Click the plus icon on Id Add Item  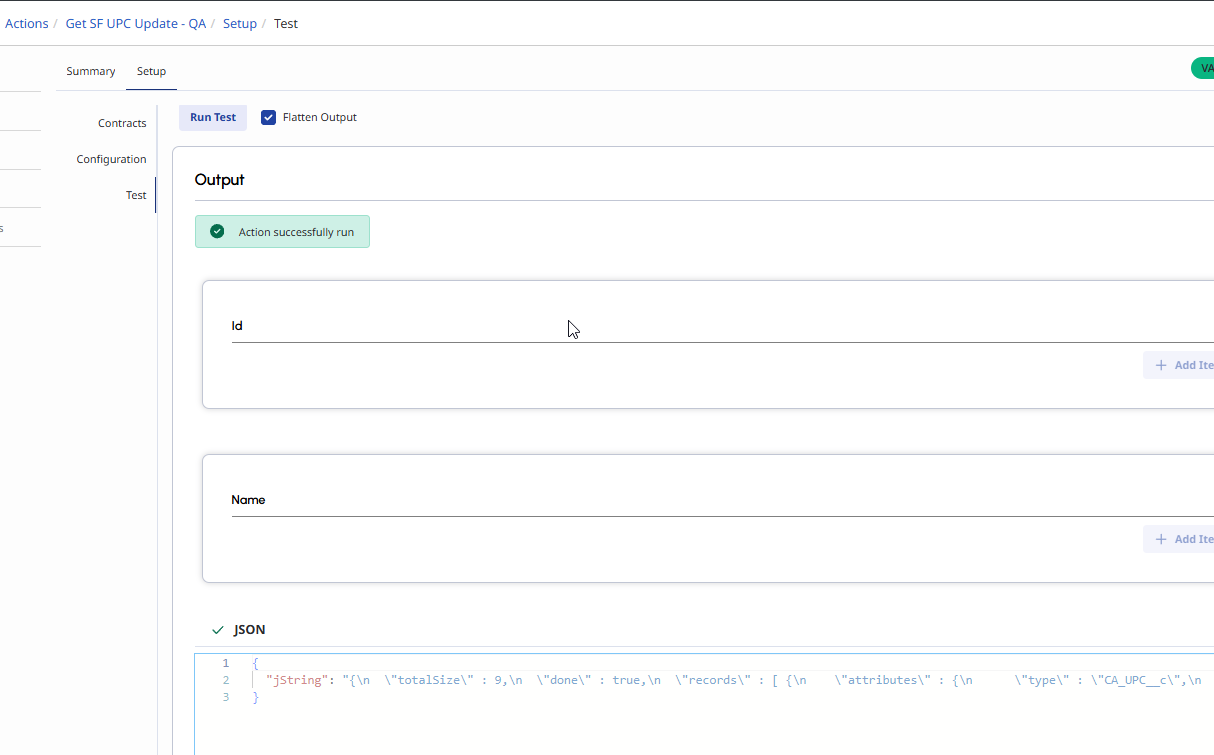pos(1161,365)
